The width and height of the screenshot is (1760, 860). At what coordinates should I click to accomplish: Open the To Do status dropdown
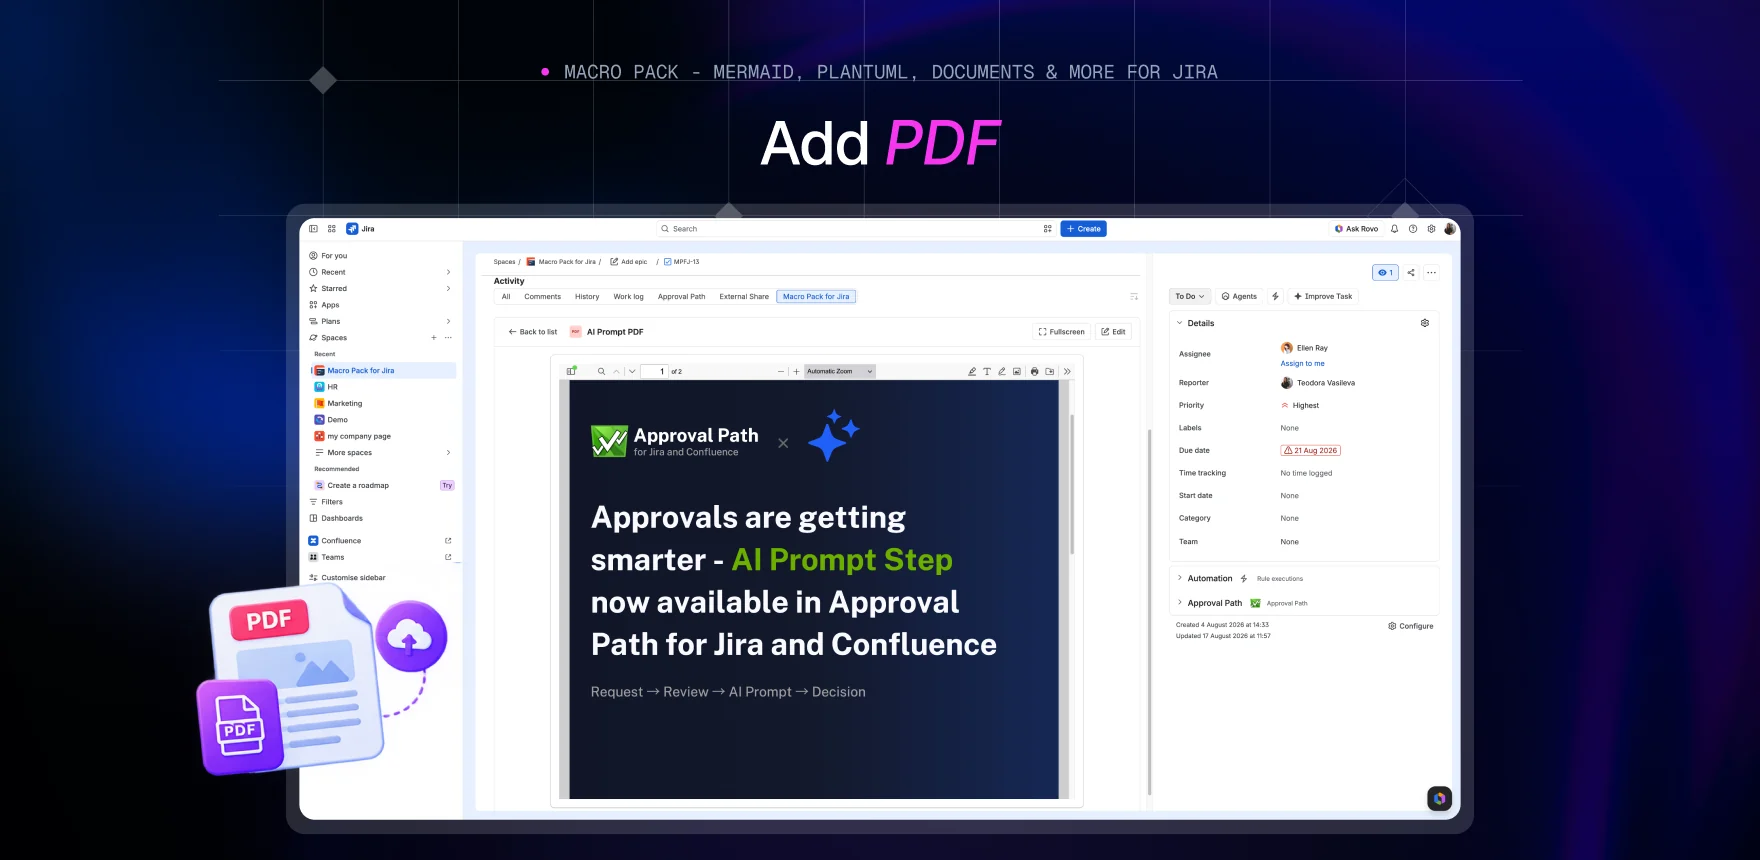[1190, 296]
